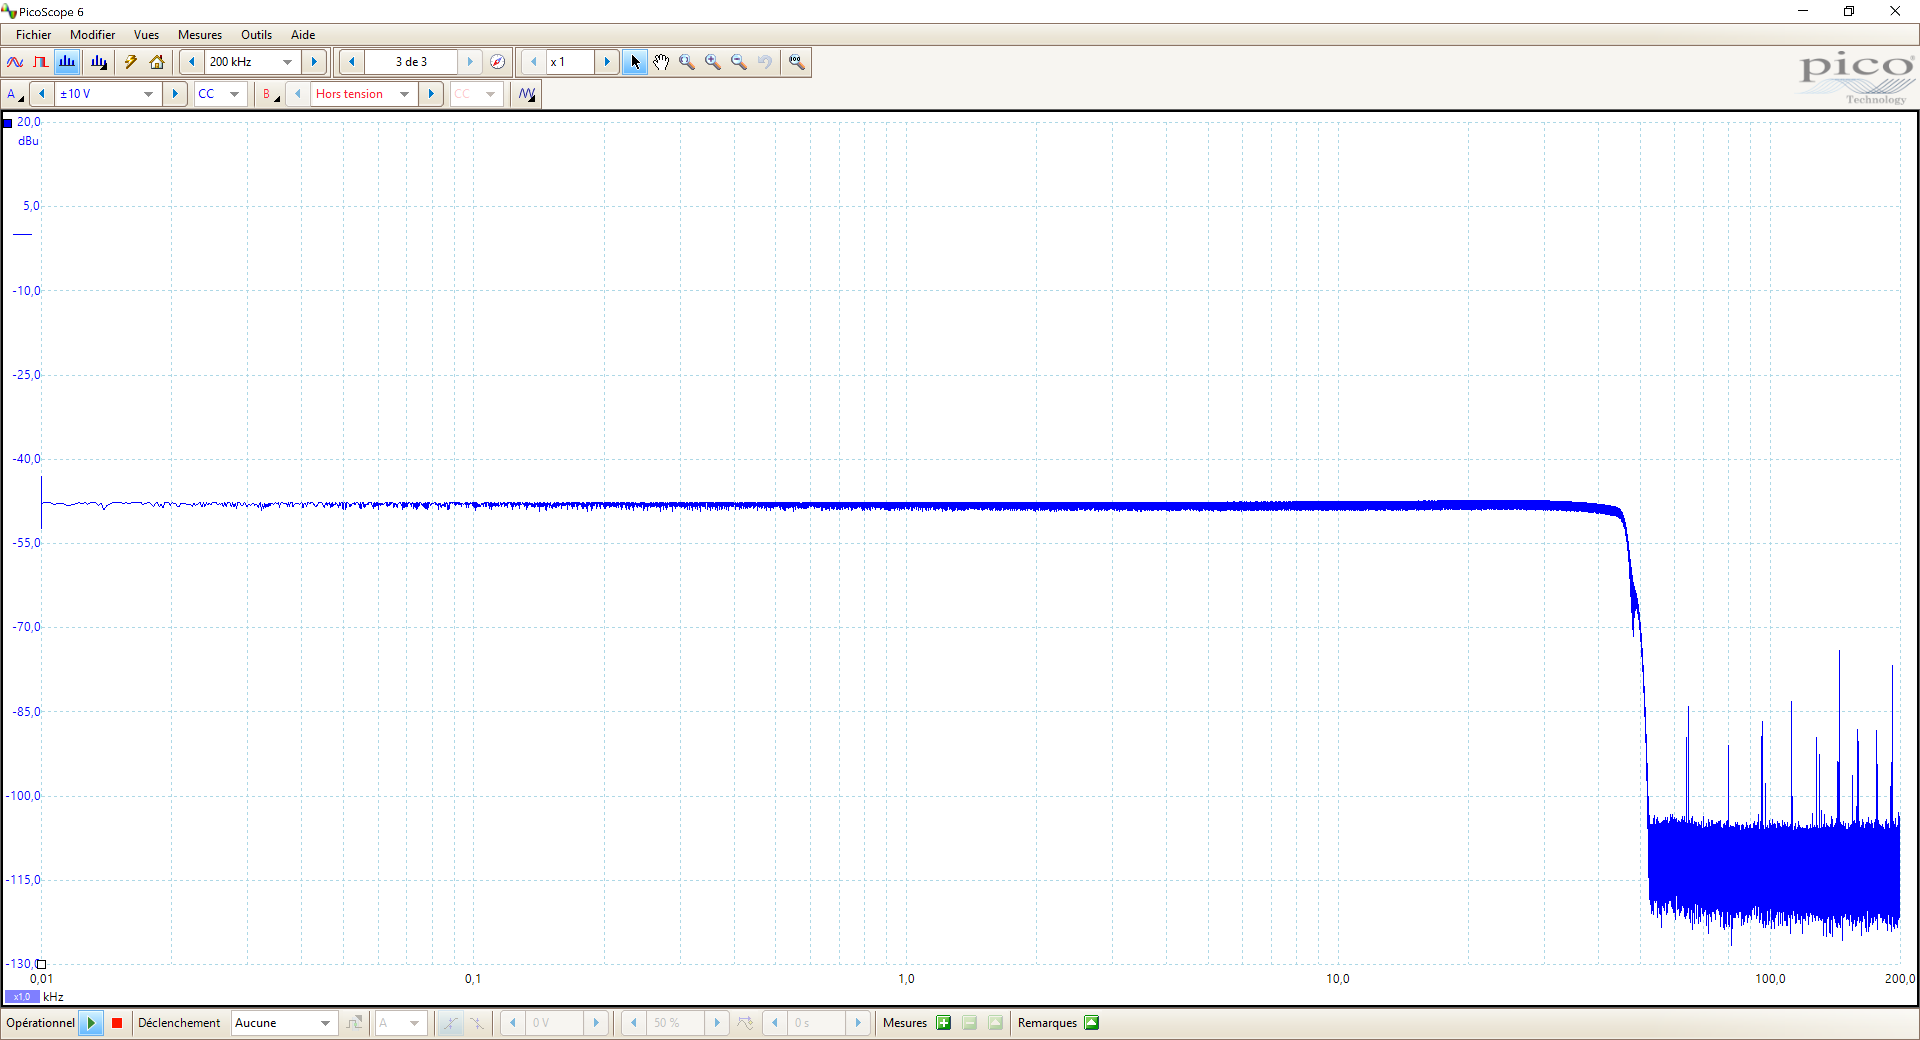The image size is (1920, 1040).
Task: Increase the 200 kHz frequency range
Action: [x=314, y=62]
